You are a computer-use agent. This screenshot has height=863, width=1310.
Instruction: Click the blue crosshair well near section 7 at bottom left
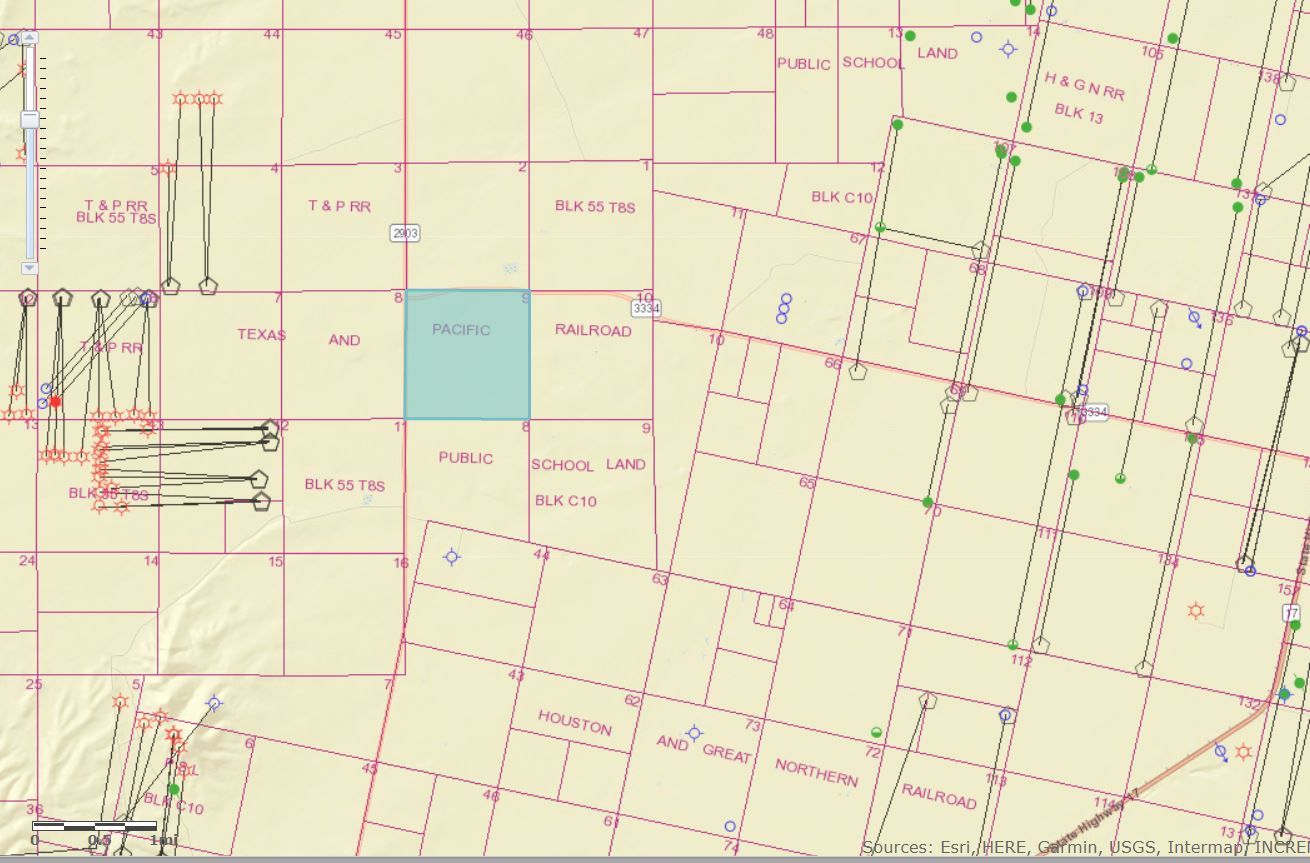click(214, 704)
